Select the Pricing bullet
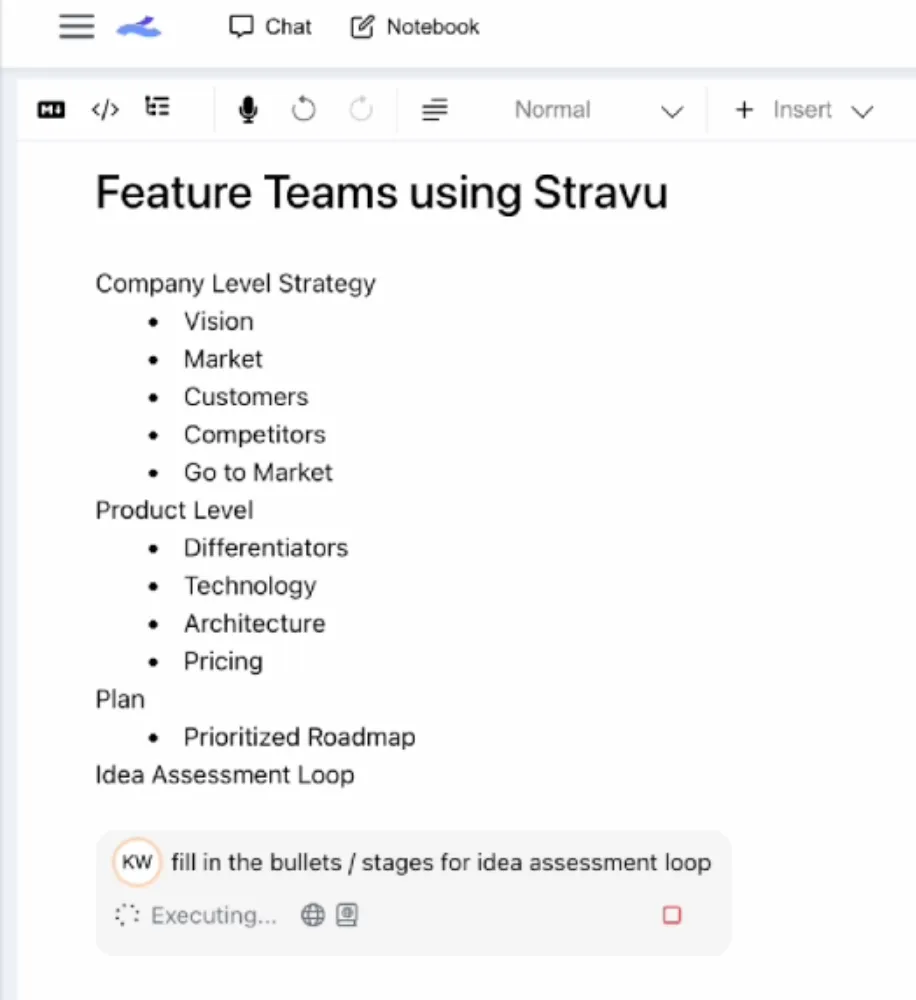The image size is (916, 1000). point(223,661)
